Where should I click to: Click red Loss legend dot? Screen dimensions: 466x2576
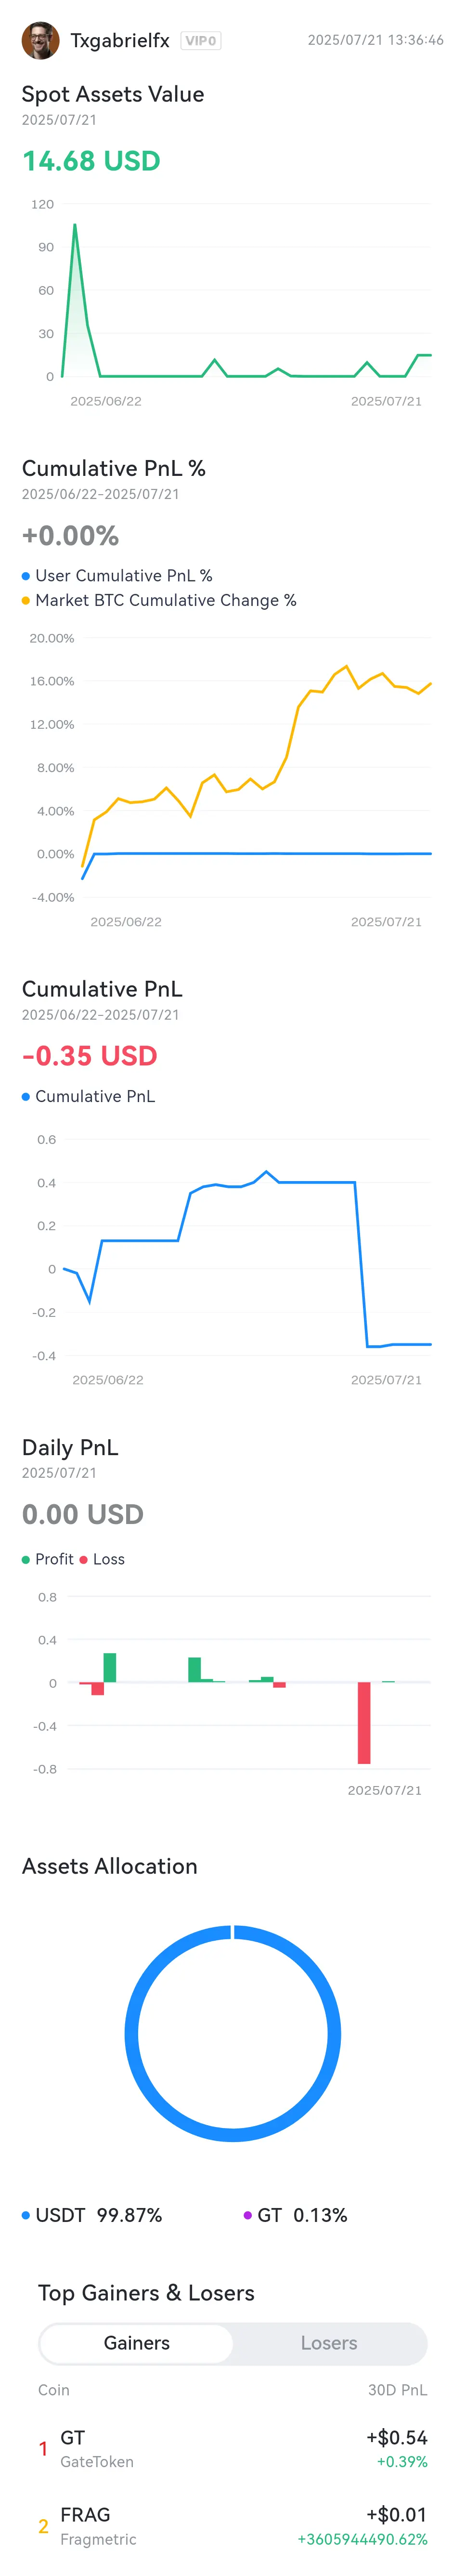[84, 1559]
